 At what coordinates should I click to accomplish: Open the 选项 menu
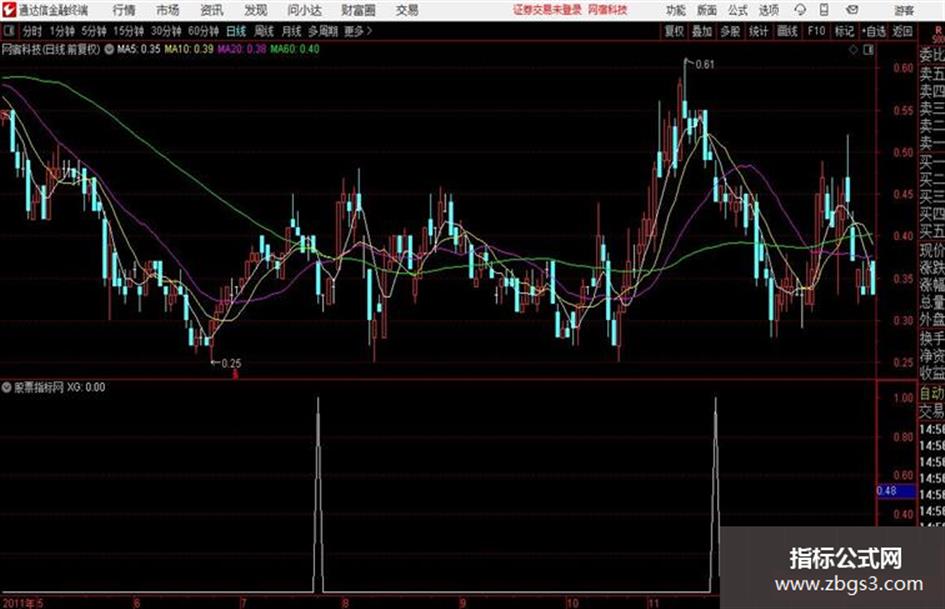tap(768, 10)
